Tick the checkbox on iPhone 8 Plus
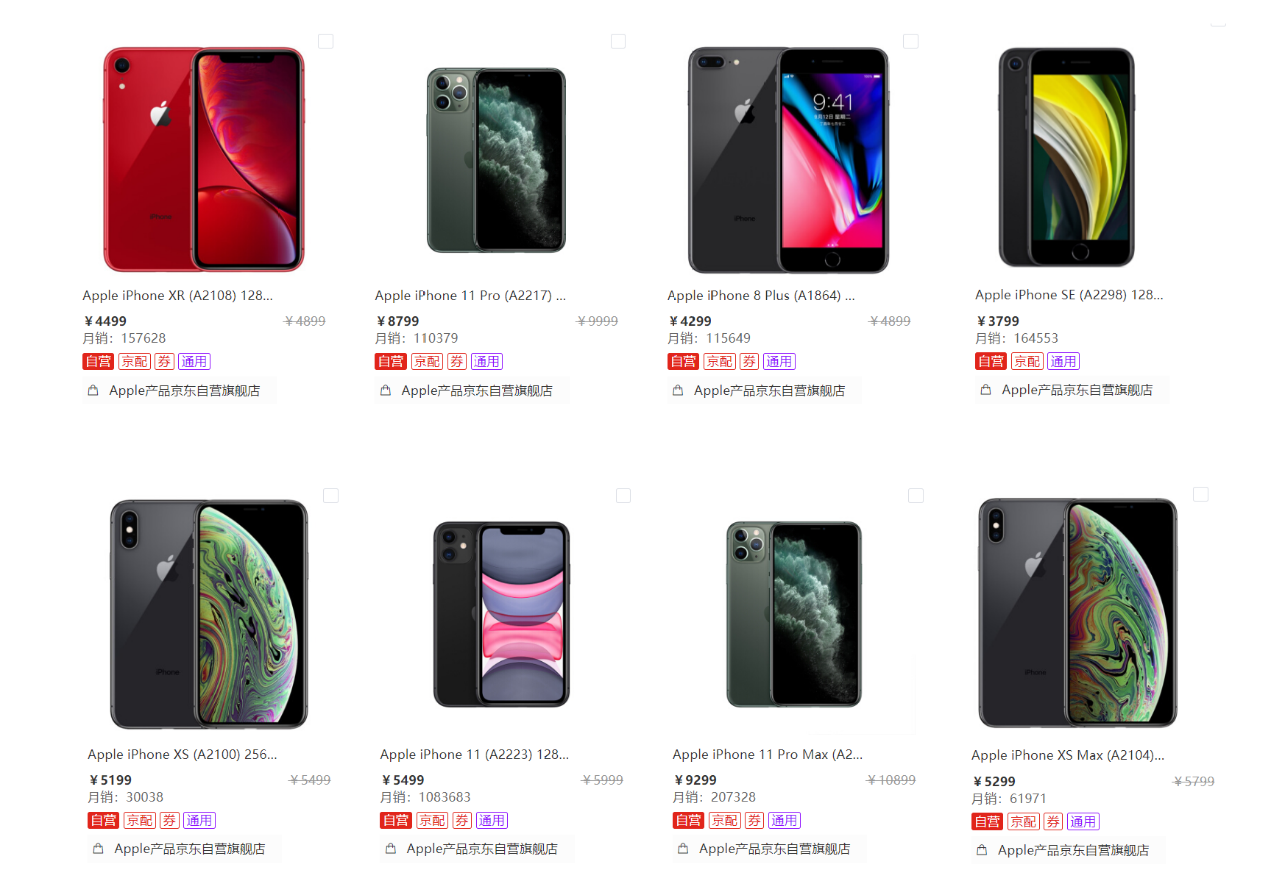 click(910, 41)
